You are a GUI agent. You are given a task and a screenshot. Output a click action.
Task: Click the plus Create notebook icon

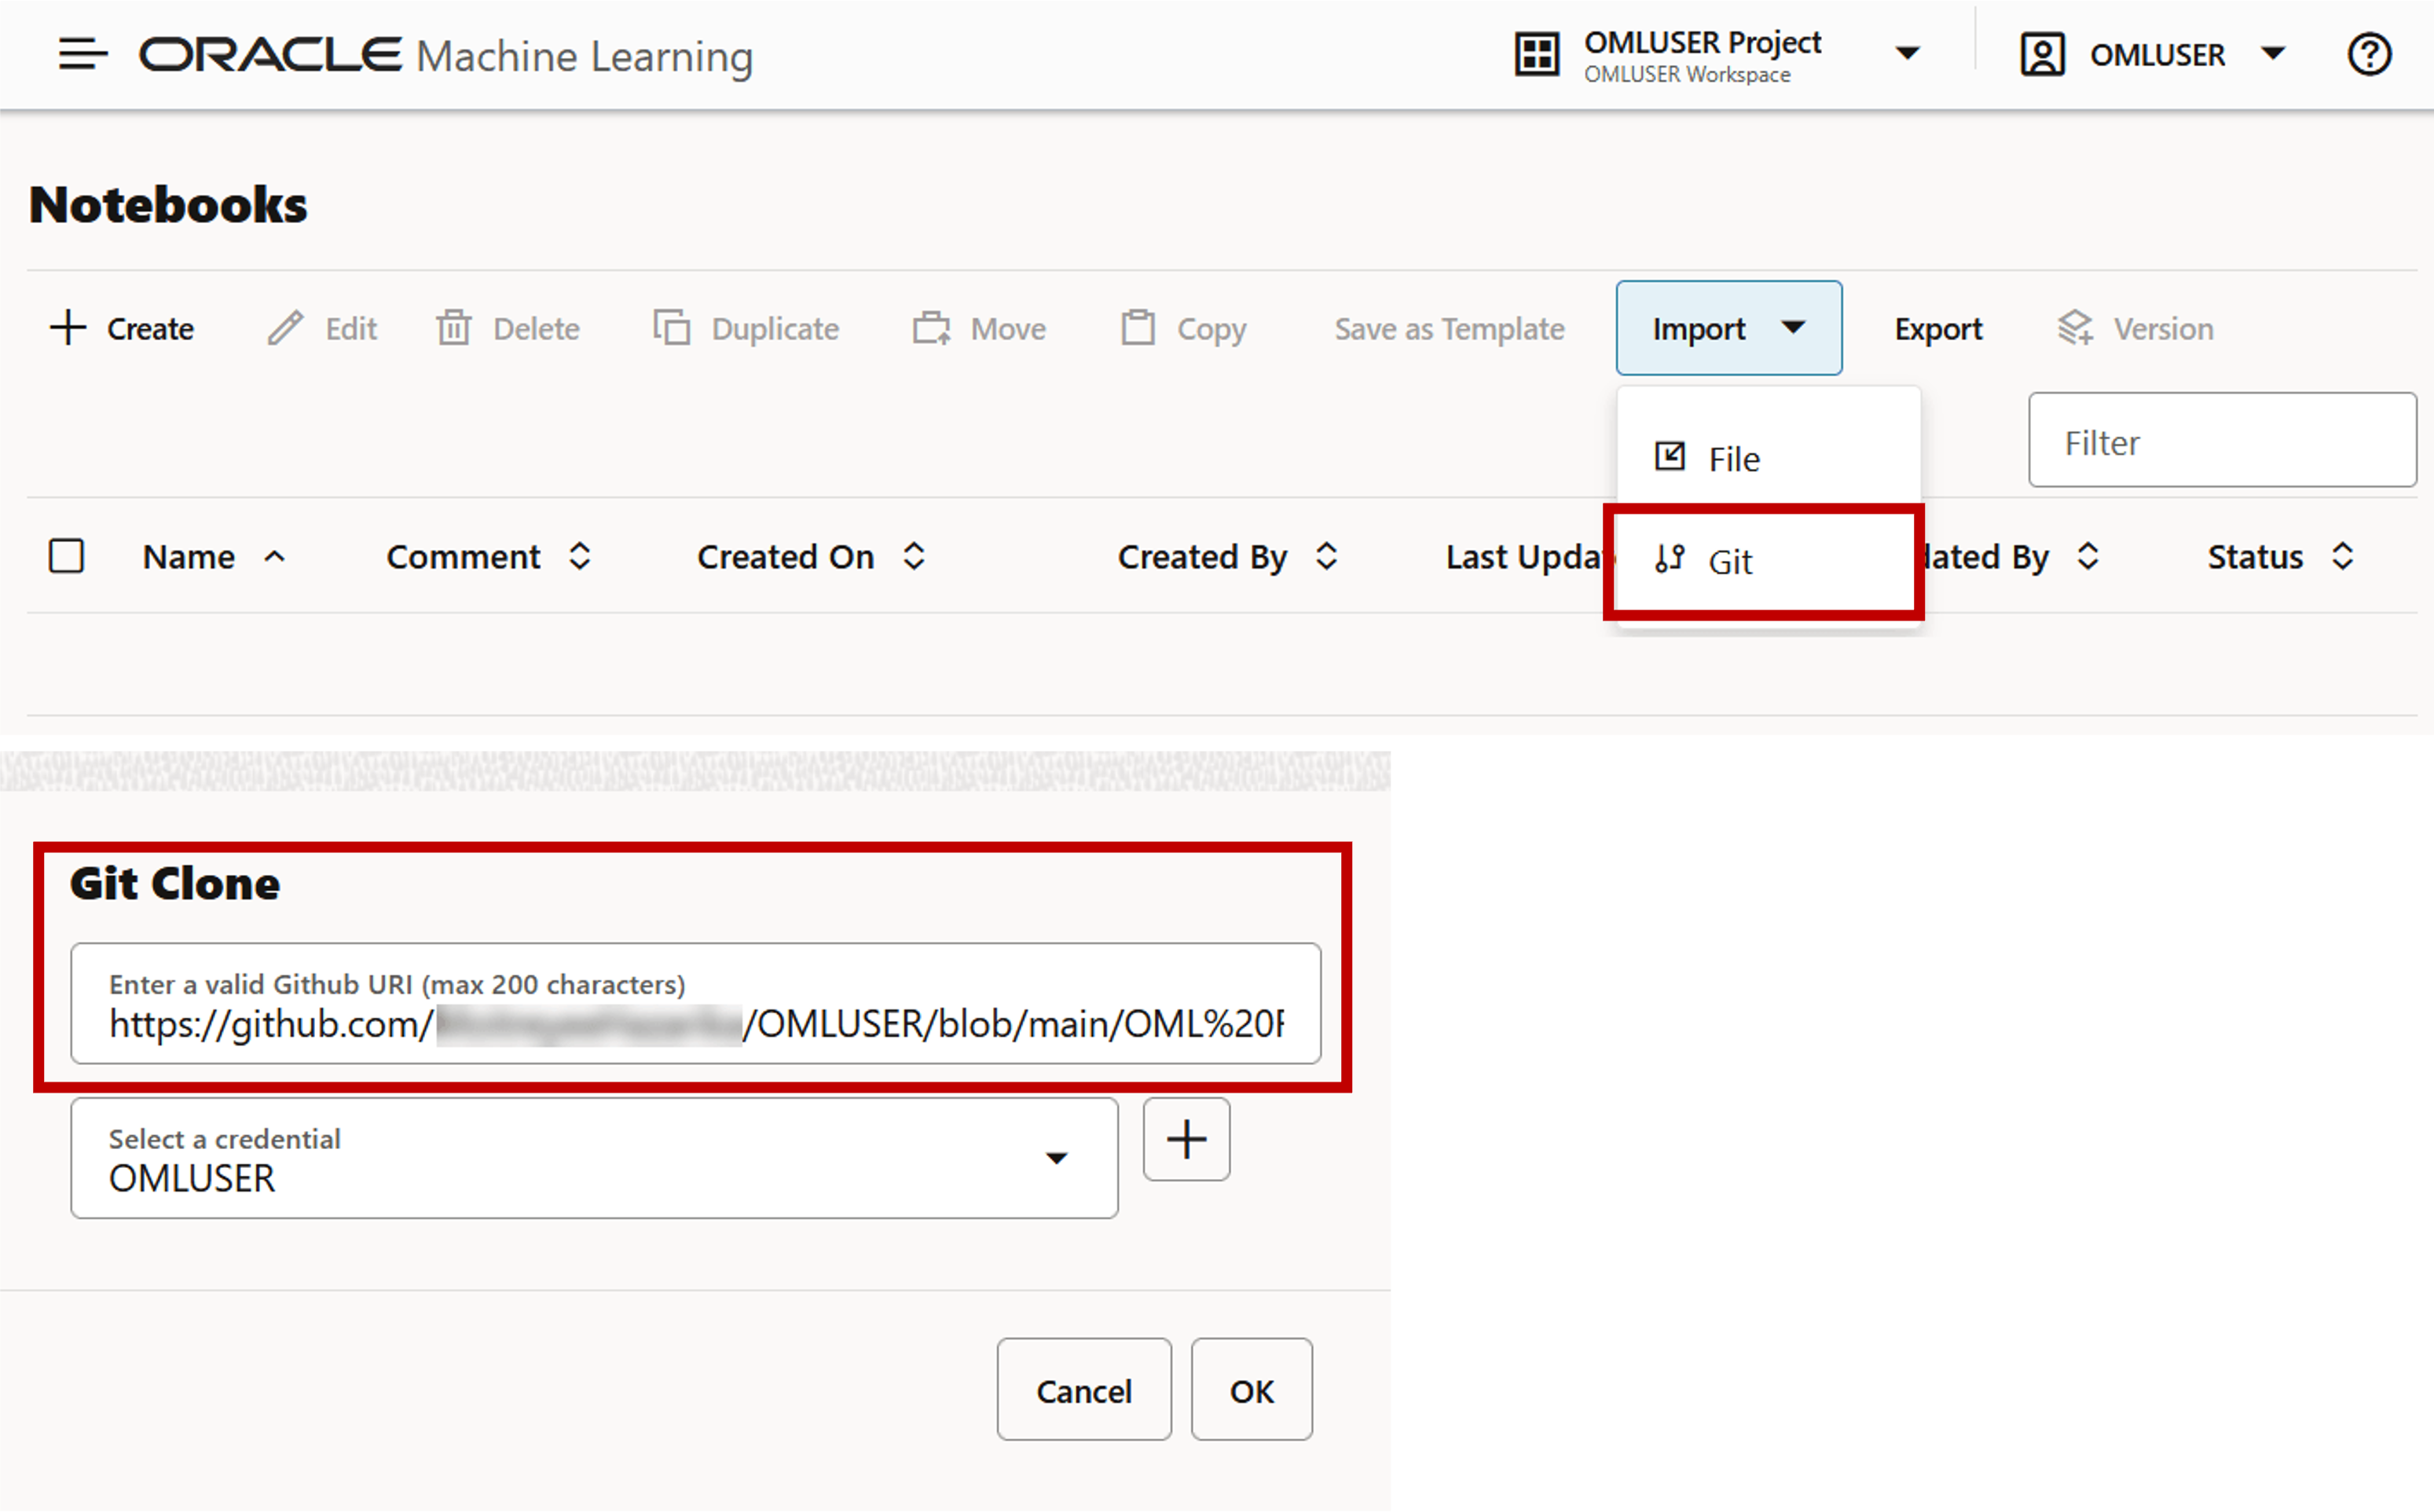[68, 328]
